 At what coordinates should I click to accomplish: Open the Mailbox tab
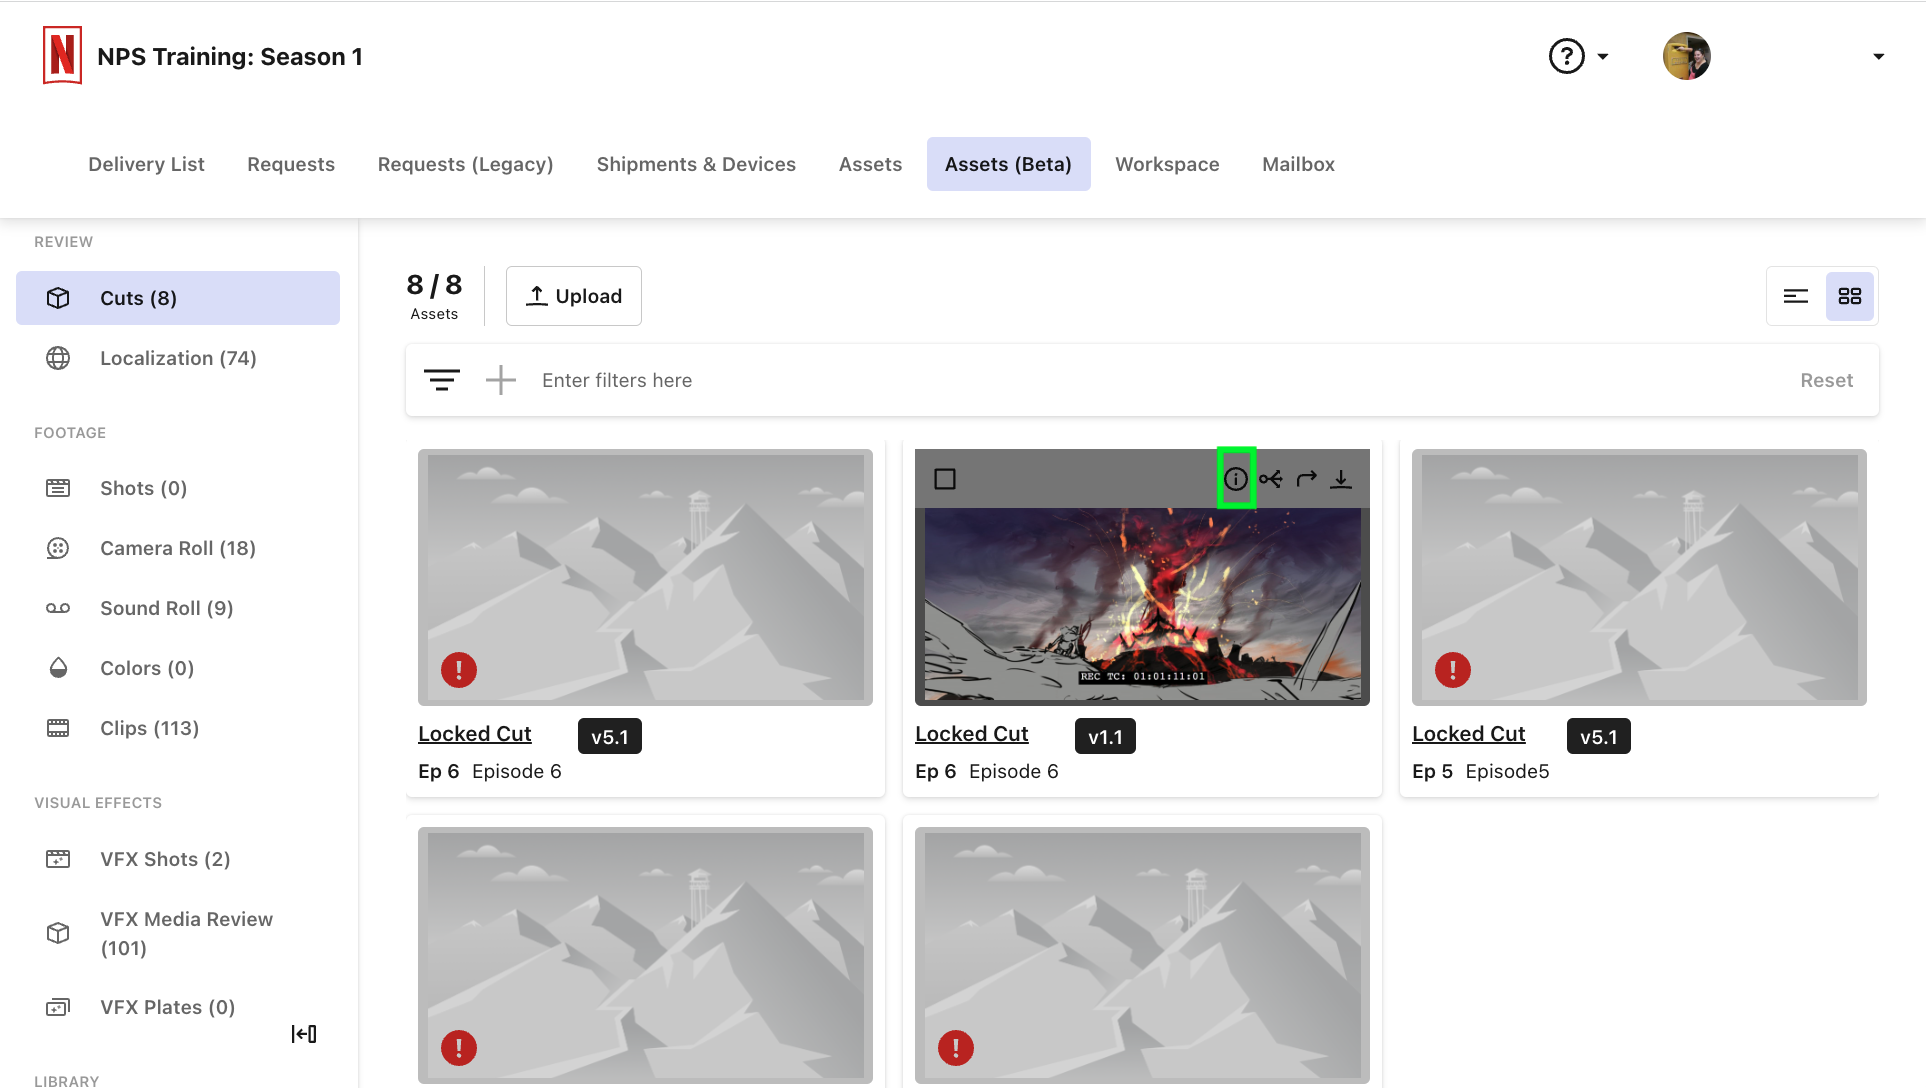[1298, 164]
